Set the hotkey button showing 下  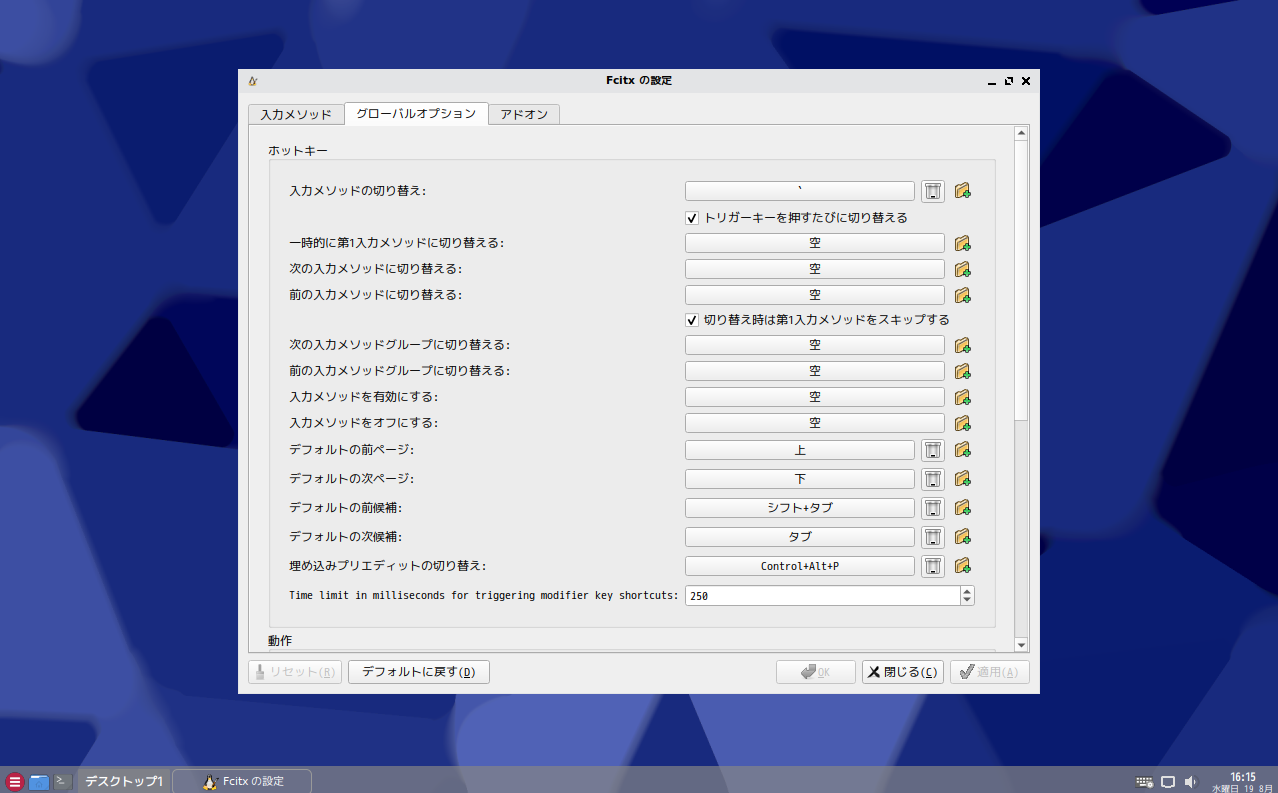(x=800, y=479)
